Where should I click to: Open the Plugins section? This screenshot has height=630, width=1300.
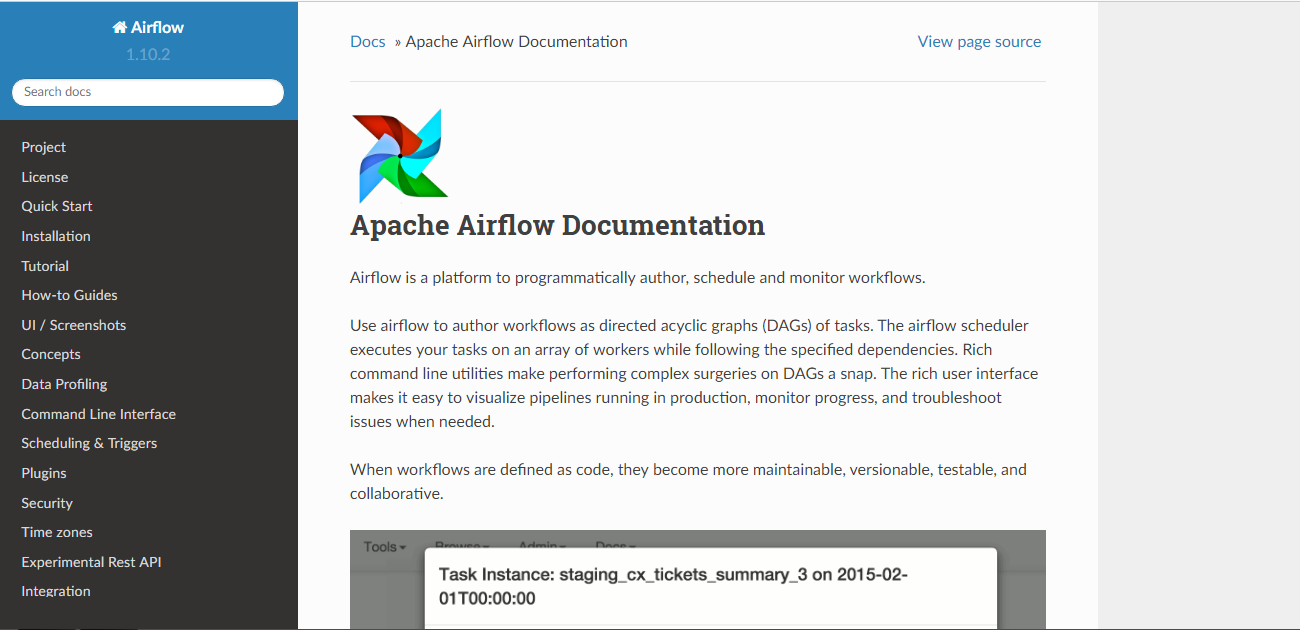pyautogui.click(x=44, y=473)
